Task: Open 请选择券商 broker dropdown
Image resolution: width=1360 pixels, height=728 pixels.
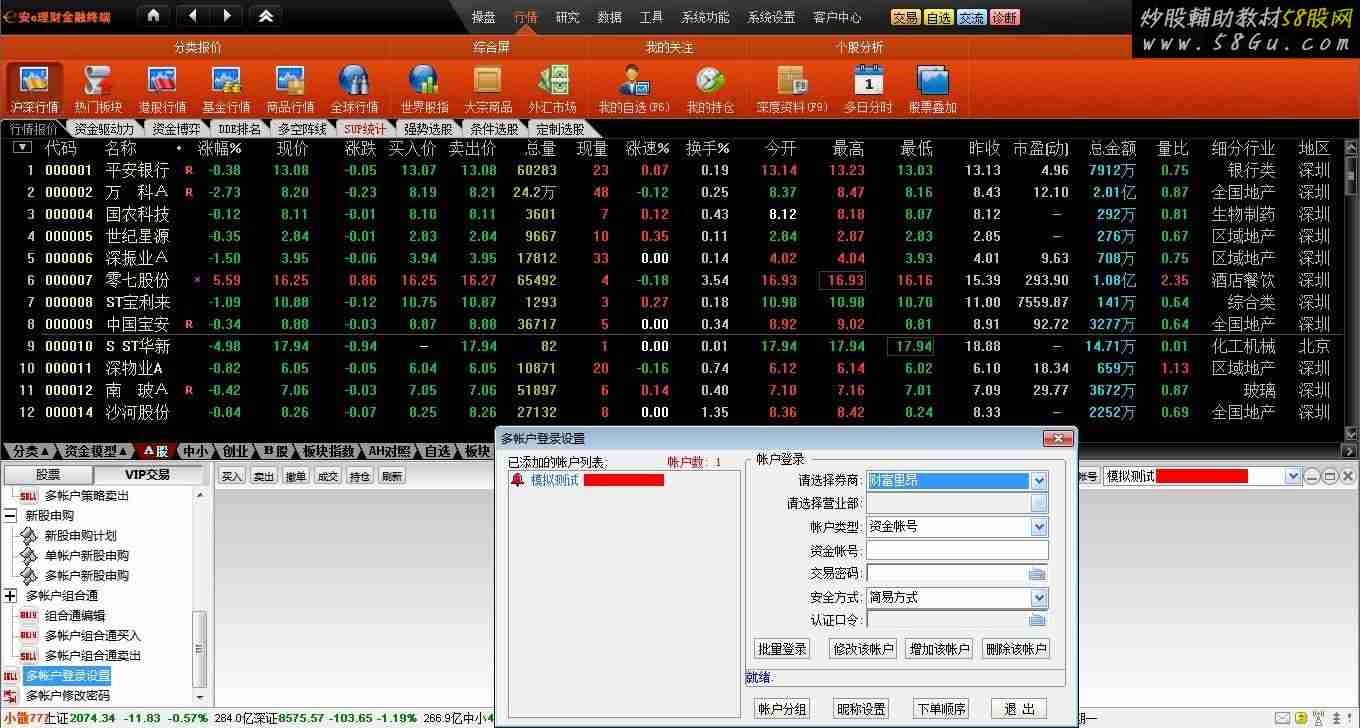Action: [1039, 481]
